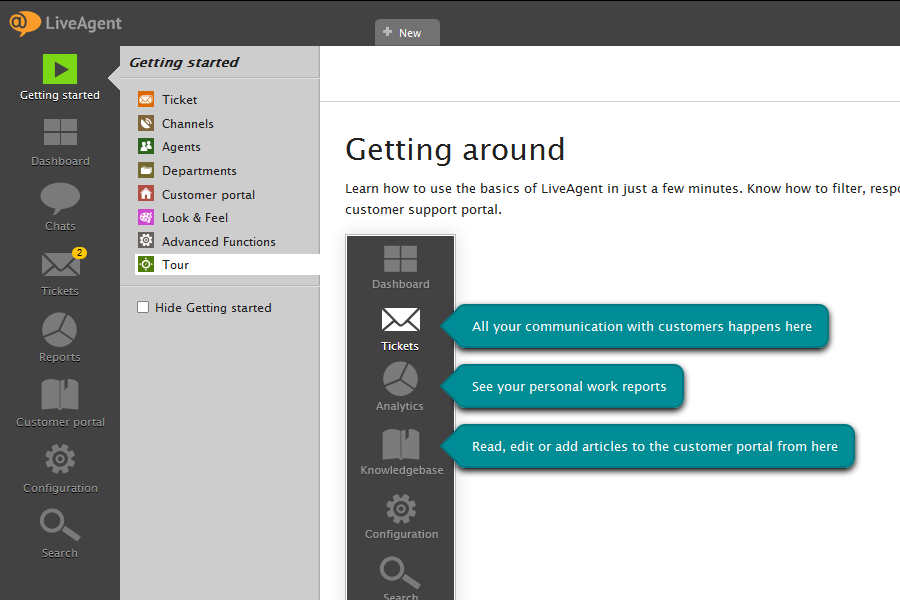900x600 pixels.
Task: Click the Agents people icon
Action: click(x=146, y=146)
